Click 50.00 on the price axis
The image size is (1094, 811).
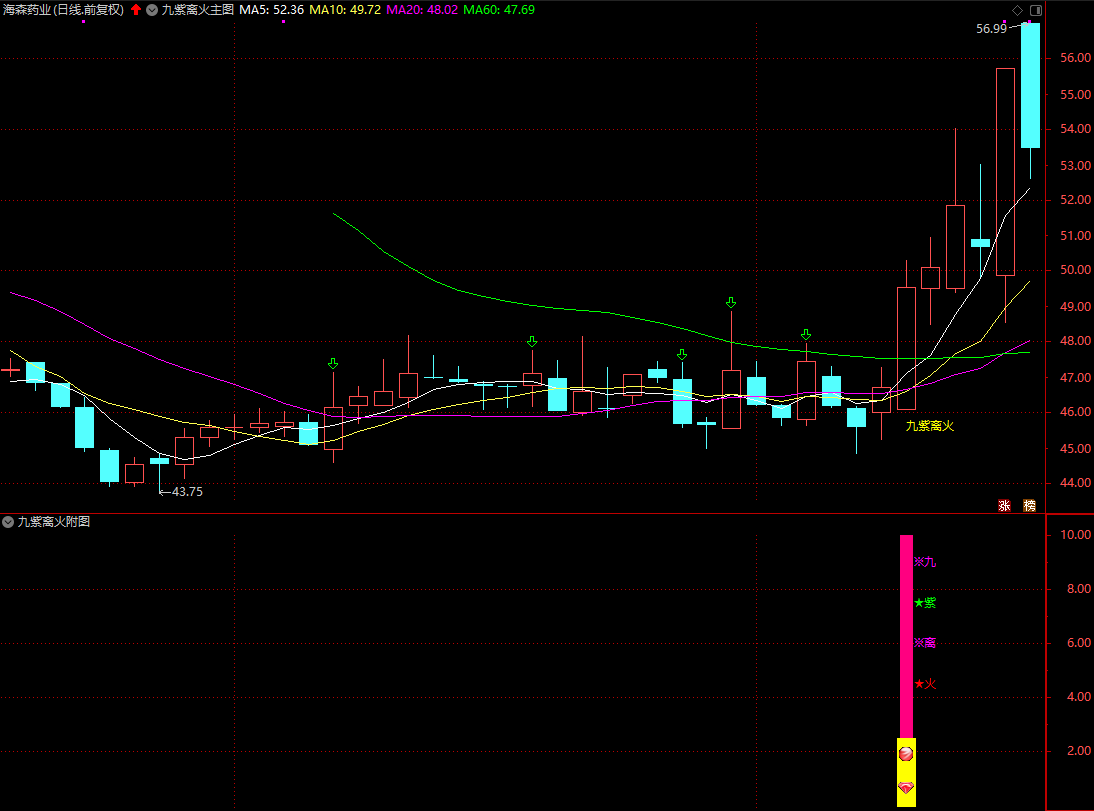[x=1075, y=269]
